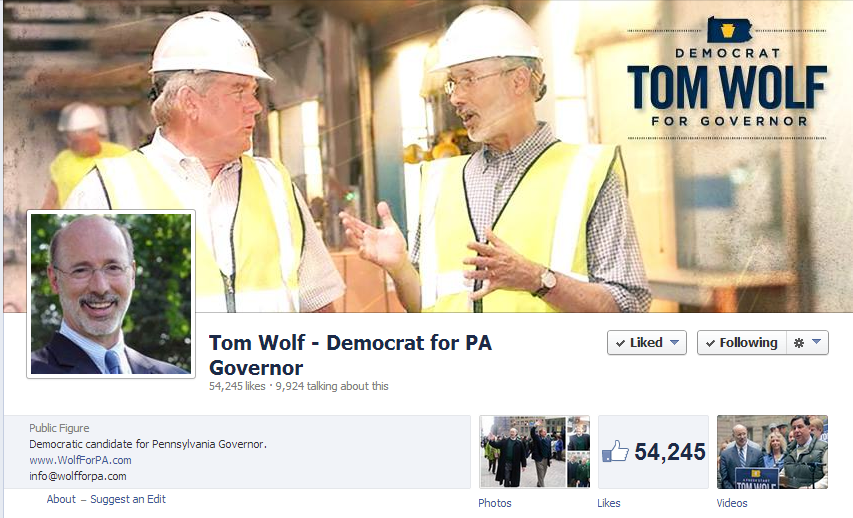Click the 54,245 likes count text

click(237, 386)
